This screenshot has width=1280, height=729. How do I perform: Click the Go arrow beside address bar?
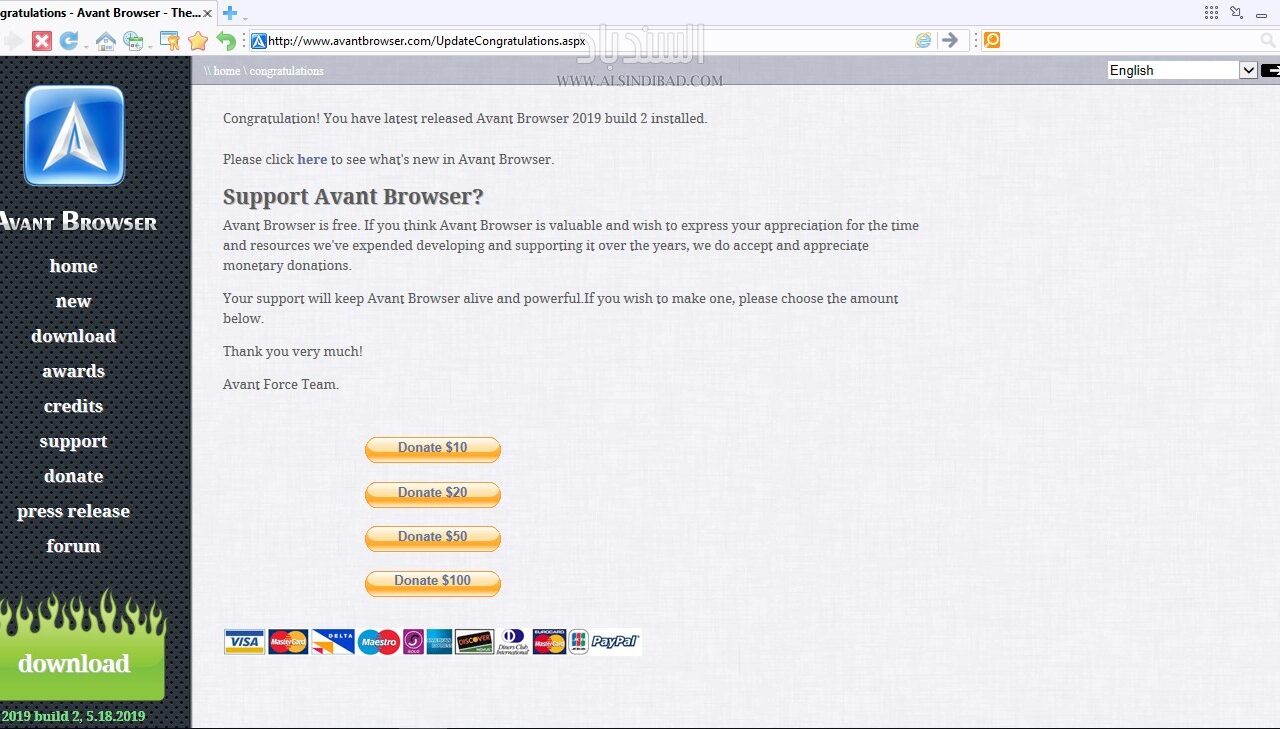[950, 40]
